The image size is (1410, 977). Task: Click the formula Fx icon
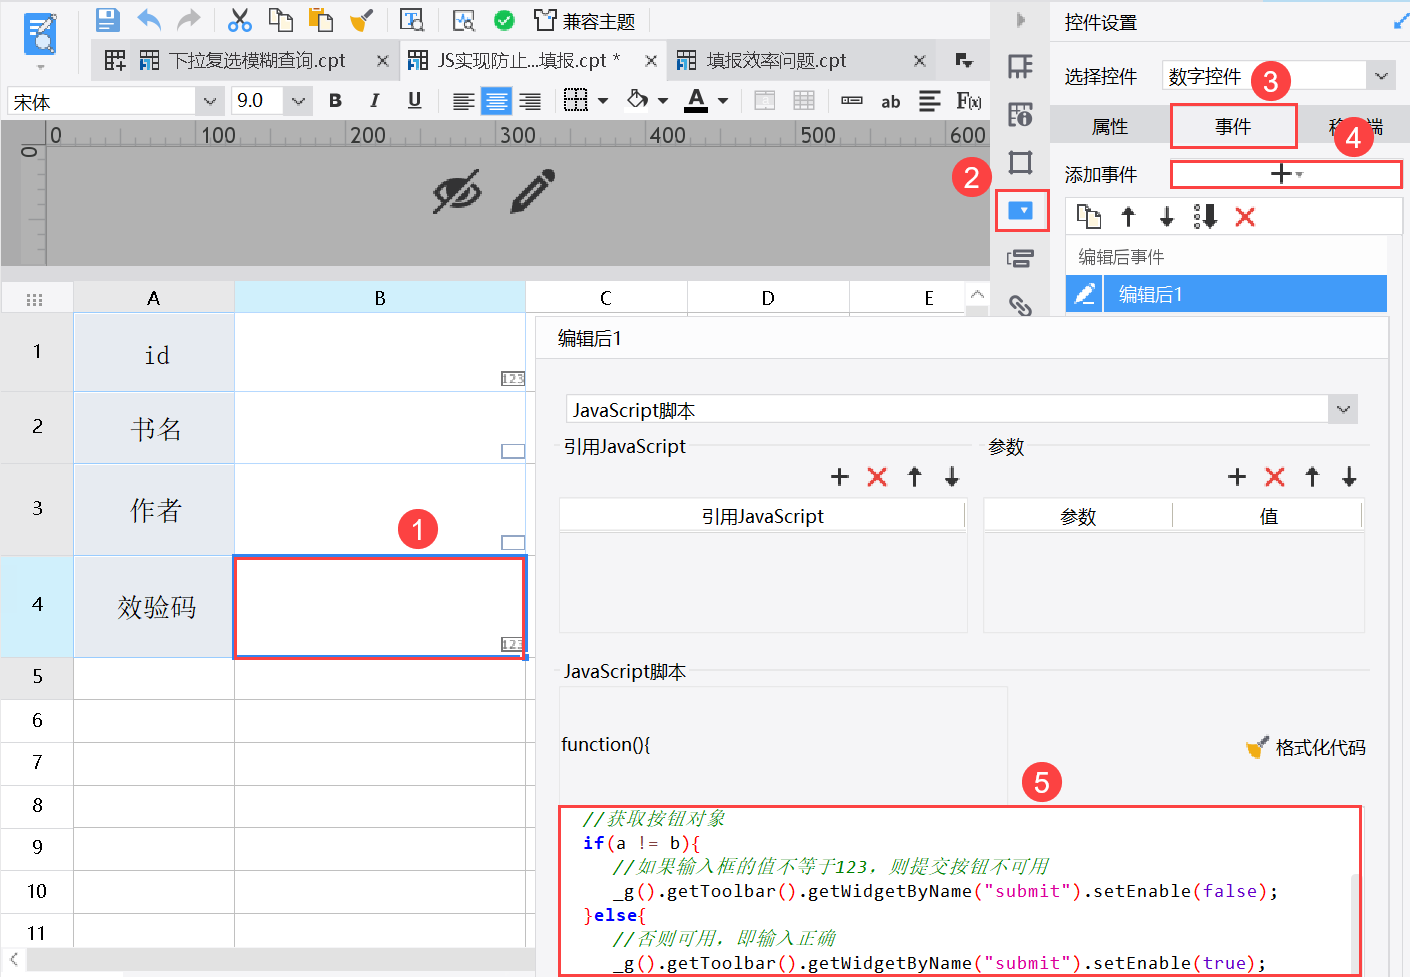(x=969, y=101)
